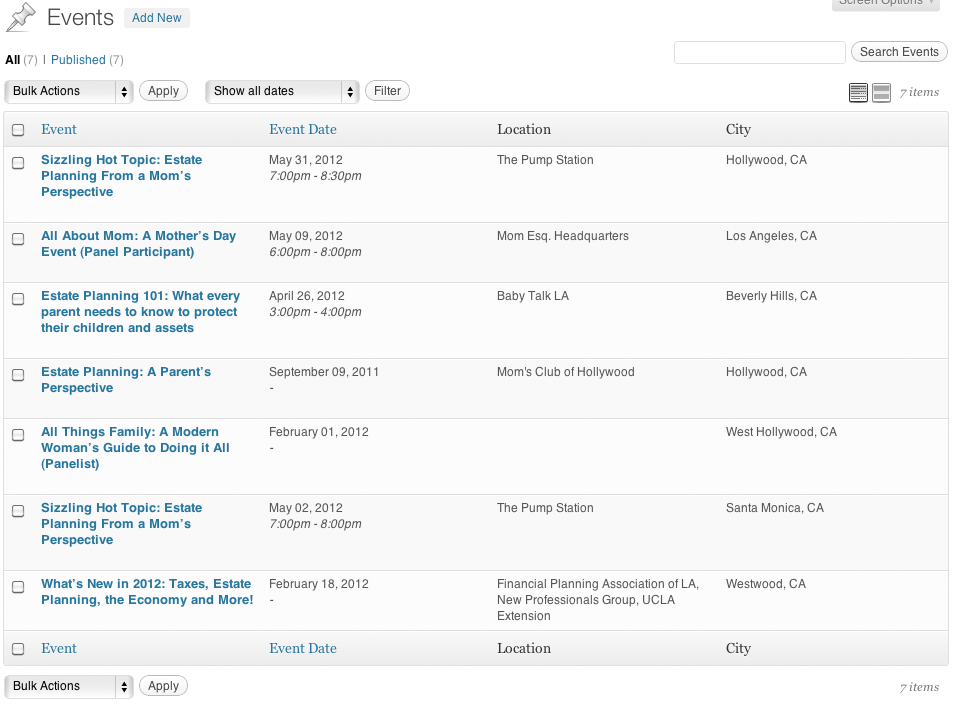Click the 'Beverly Hills, CA' city cell
This screenshot has height=713, width=956.
pyautogui.click(x=771, y=296)
